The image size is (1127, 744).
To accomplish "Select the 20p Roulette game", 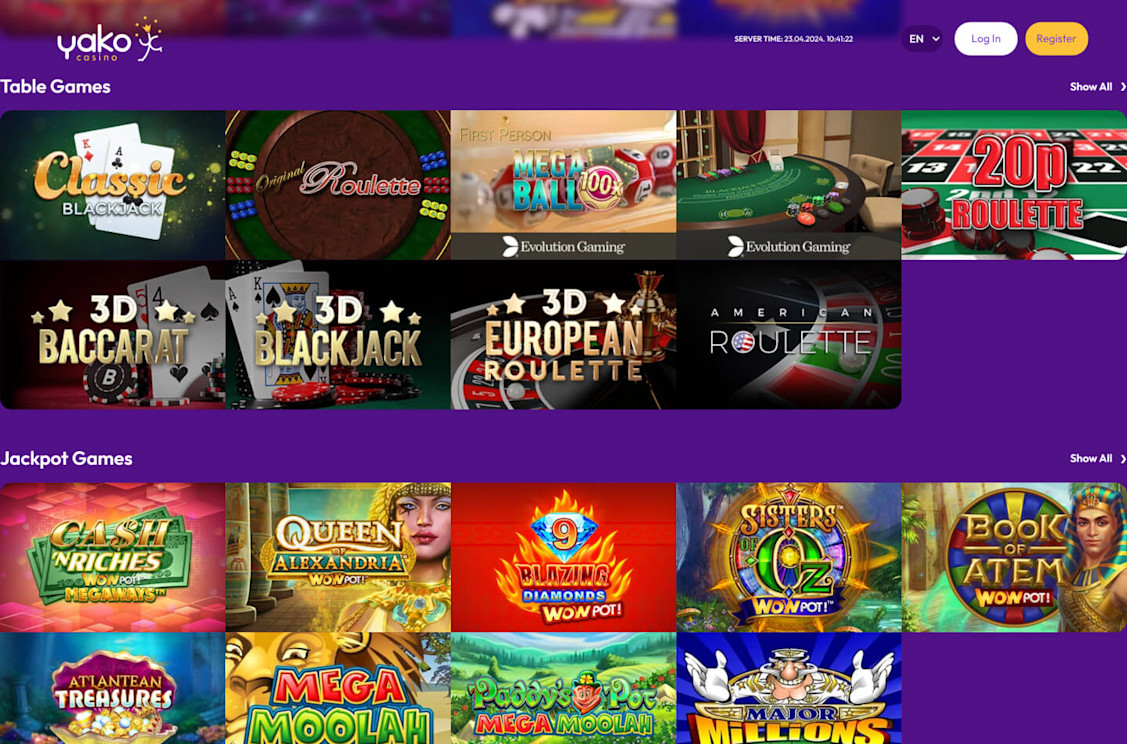I will [x=1014, y=185].
